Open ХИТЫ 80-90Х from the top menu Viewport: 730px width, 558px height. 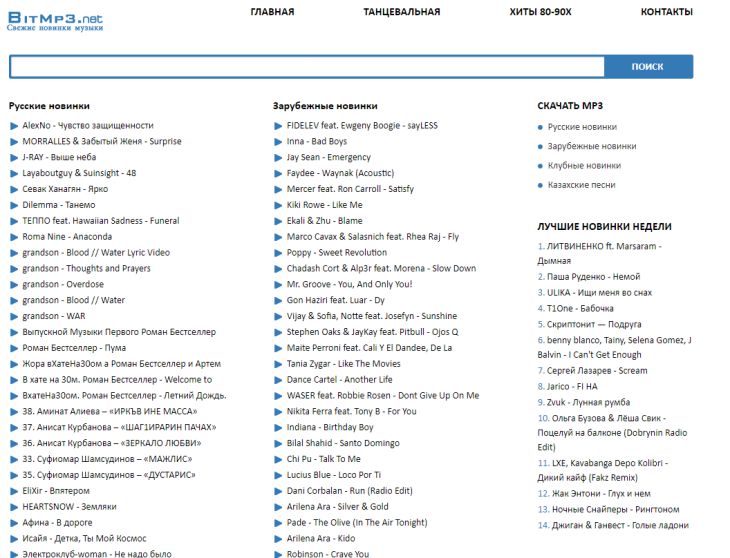tap(540, 12)
